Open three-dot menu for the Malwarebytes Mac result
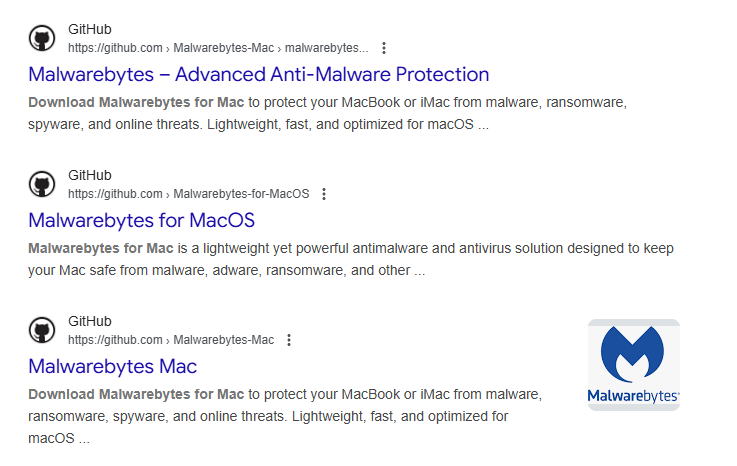The height and width of the screenshot is (466, 737). pyautogui.click(x=289, y=340)
